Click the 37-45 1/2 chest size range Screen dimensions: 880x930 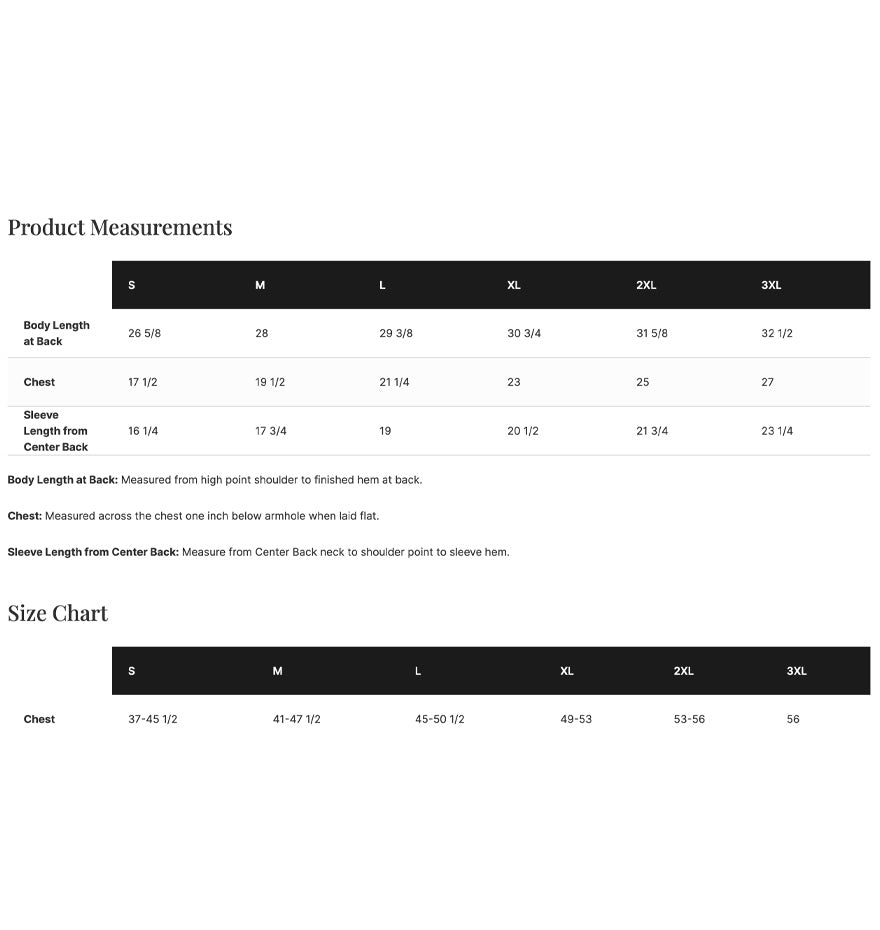point(152,719)
